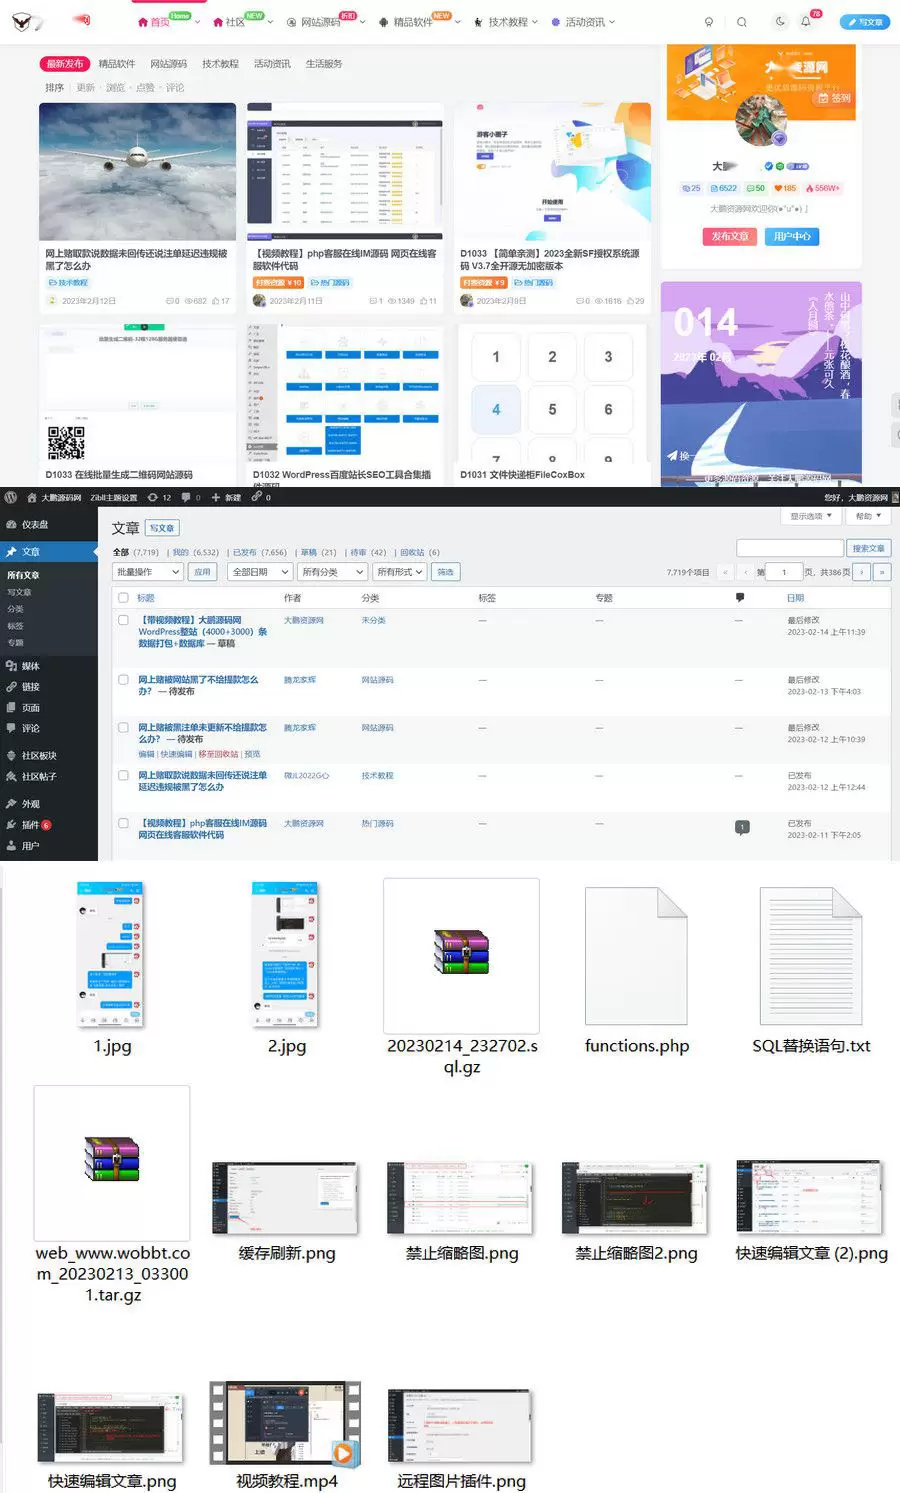The height and width of the screenshot is (1493, 900).
Task: Select 生活服务 category tab
Action: click(x=323, y=64)
